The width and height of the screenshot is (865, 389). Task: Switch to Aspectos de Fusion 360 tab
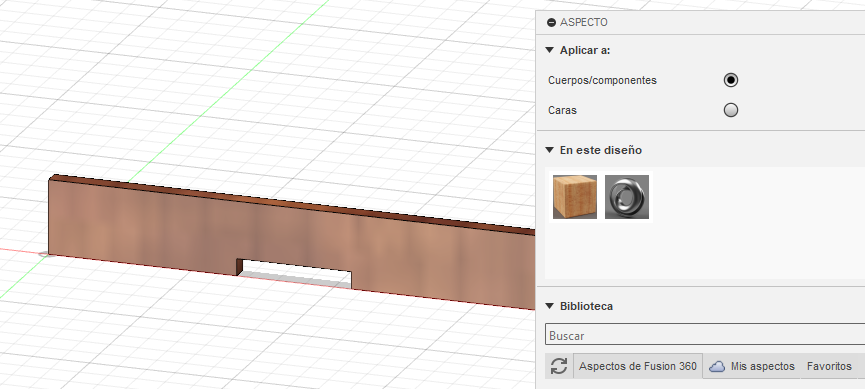pyautogui.click(x=638, y=366)
